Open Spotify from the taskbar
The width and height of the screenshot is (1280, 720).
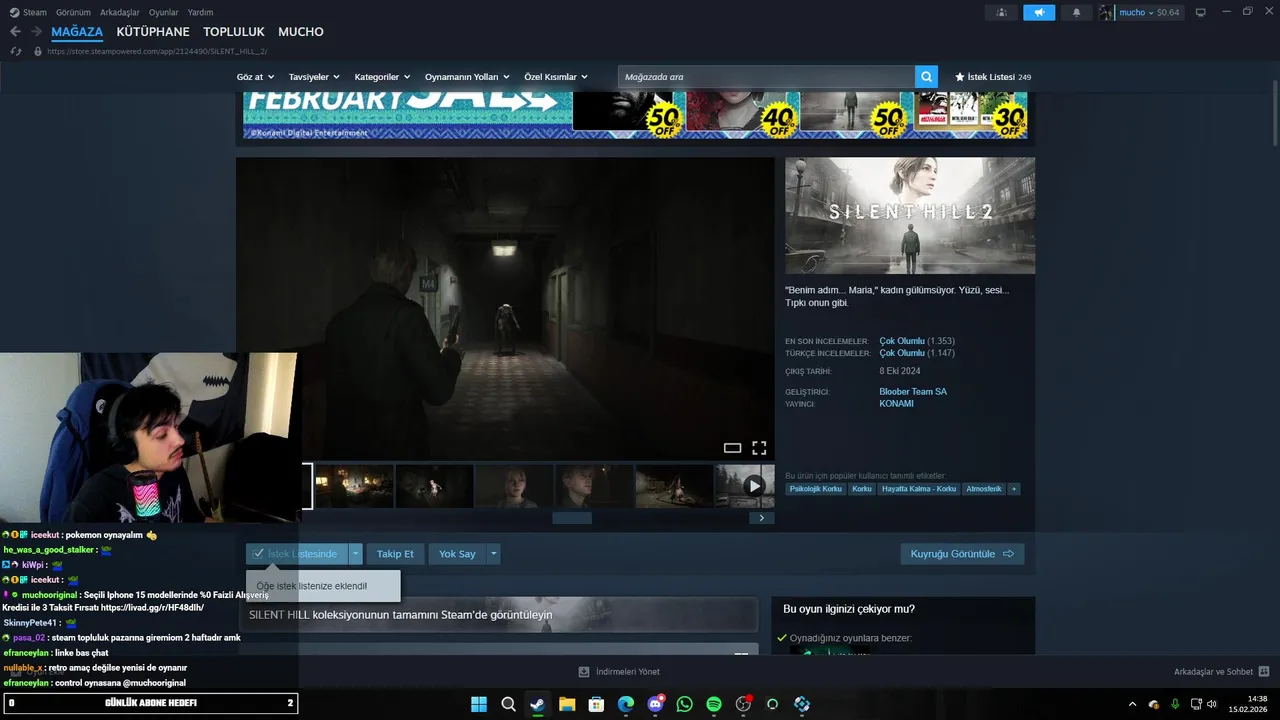(714, 704)
